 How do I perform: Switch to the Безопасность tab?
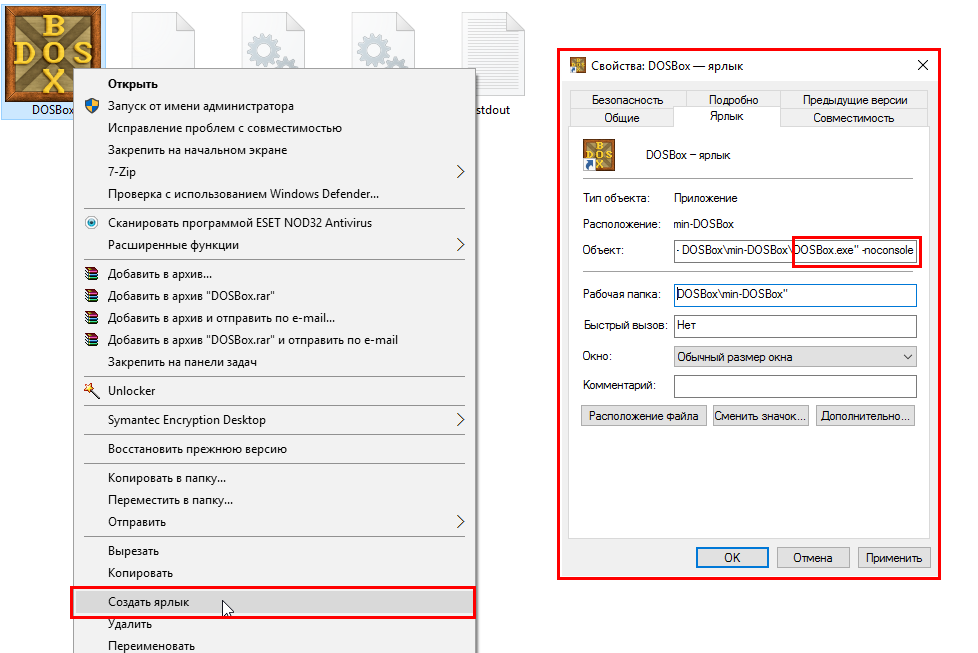coord(627,100)
